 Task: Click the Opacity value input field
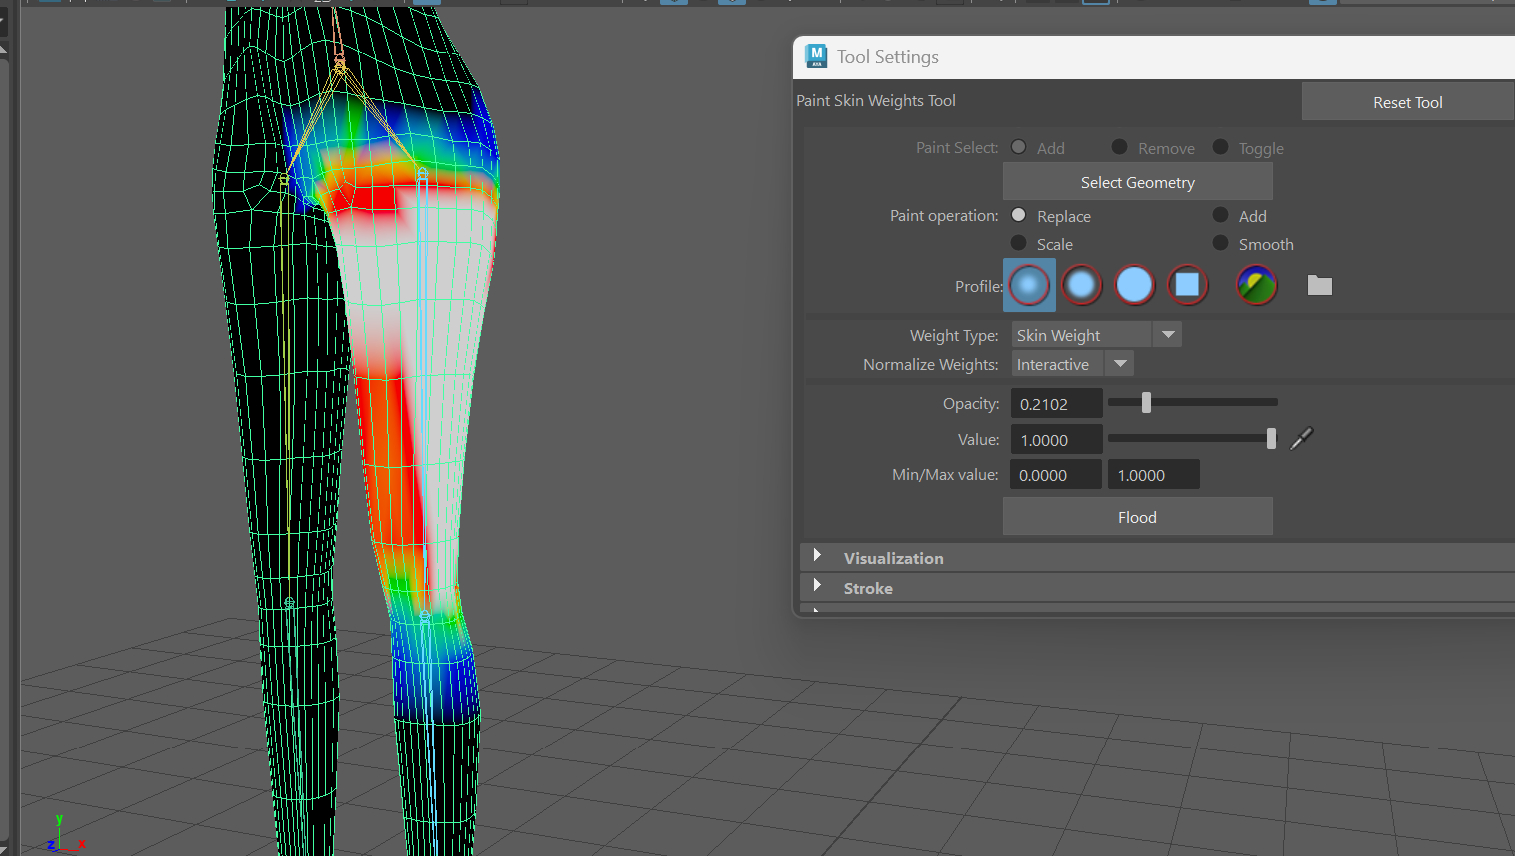tap(1056, 404)
